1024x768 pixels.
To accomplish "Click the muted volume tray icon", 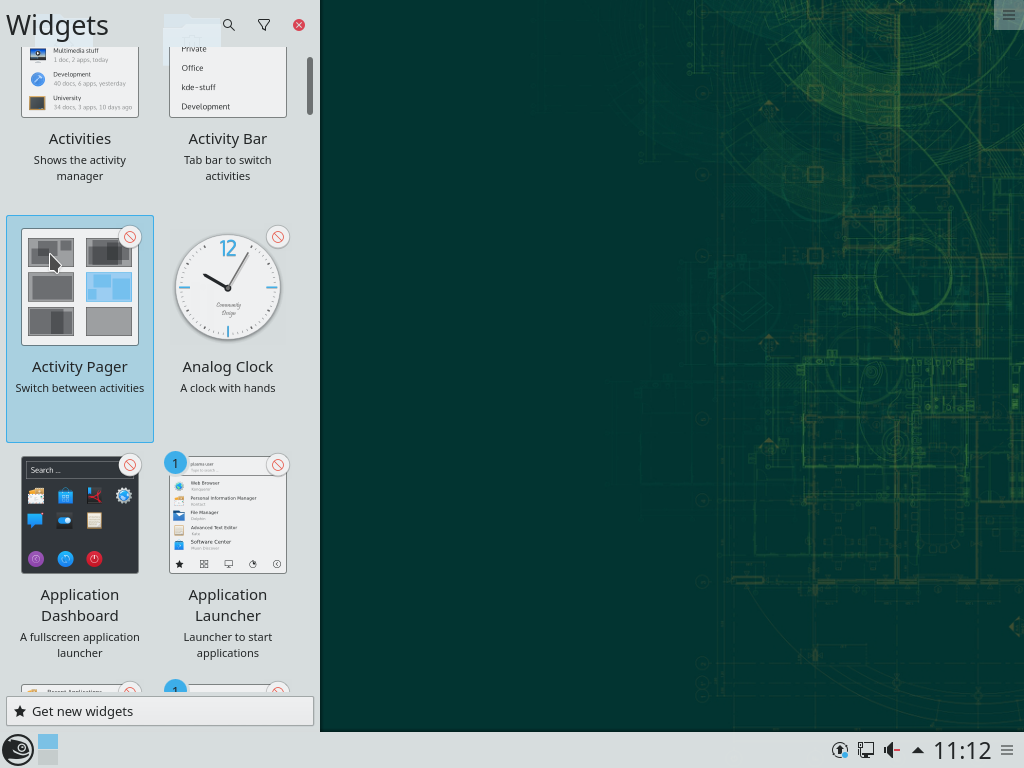I will click(892, 750).
